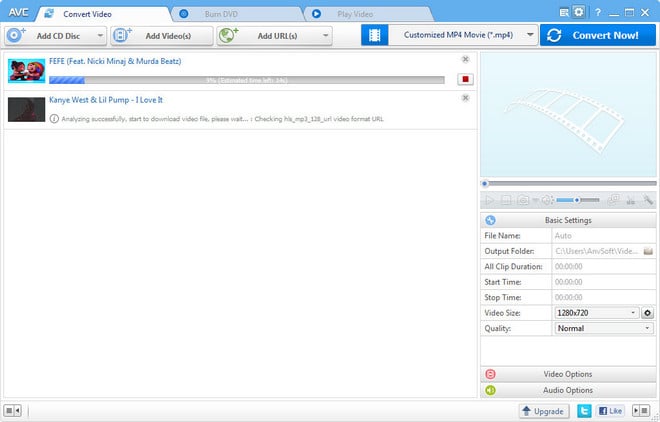Click the FEFE download progress bar
Viewport: 660px width, 422px height.
click(247, 80)
